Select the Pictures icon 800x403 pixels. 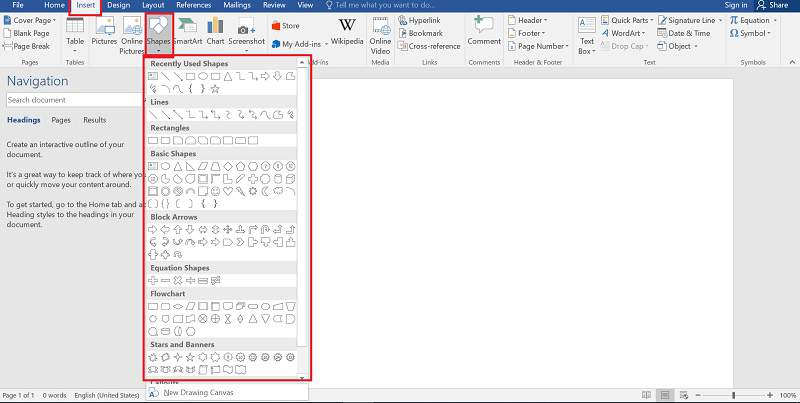click(x=104, y=31)
